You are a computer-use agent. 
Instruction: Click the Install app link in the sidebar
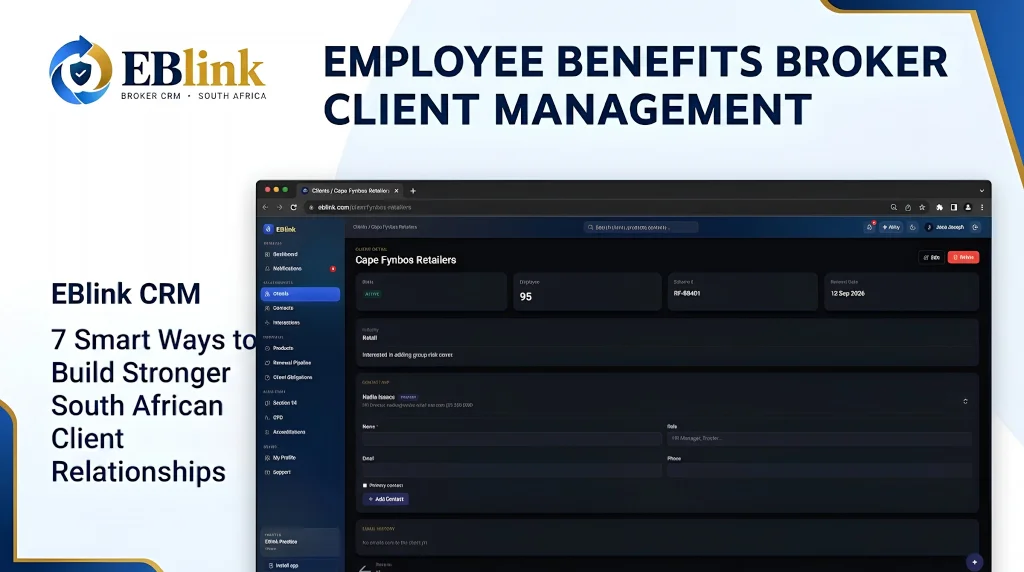283,565
